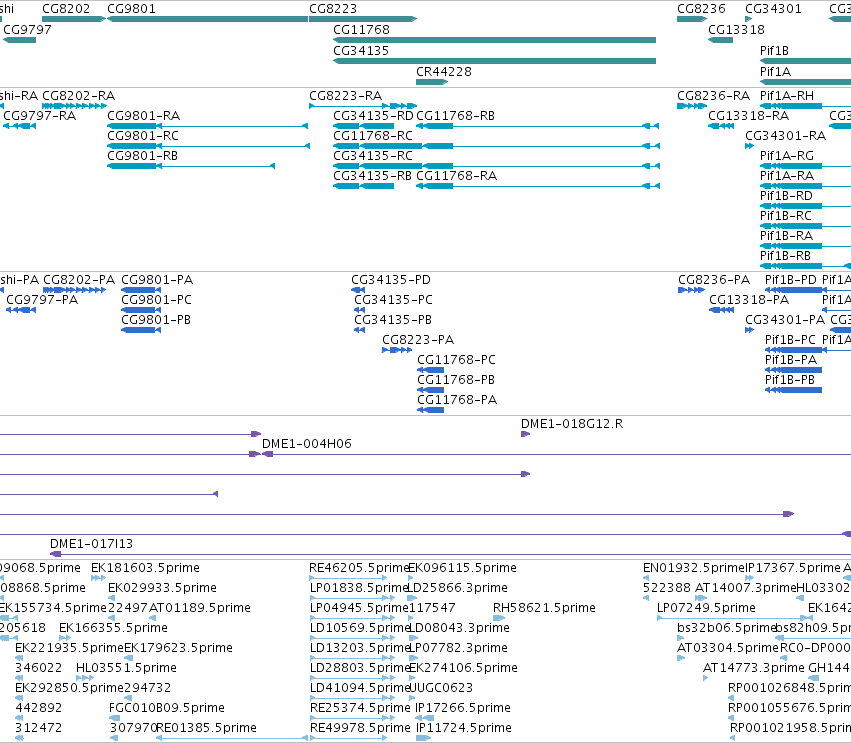Screen dimensions: 851x743
Task: Click transcript CG8223-RA
Action: (x=363, y=106)
